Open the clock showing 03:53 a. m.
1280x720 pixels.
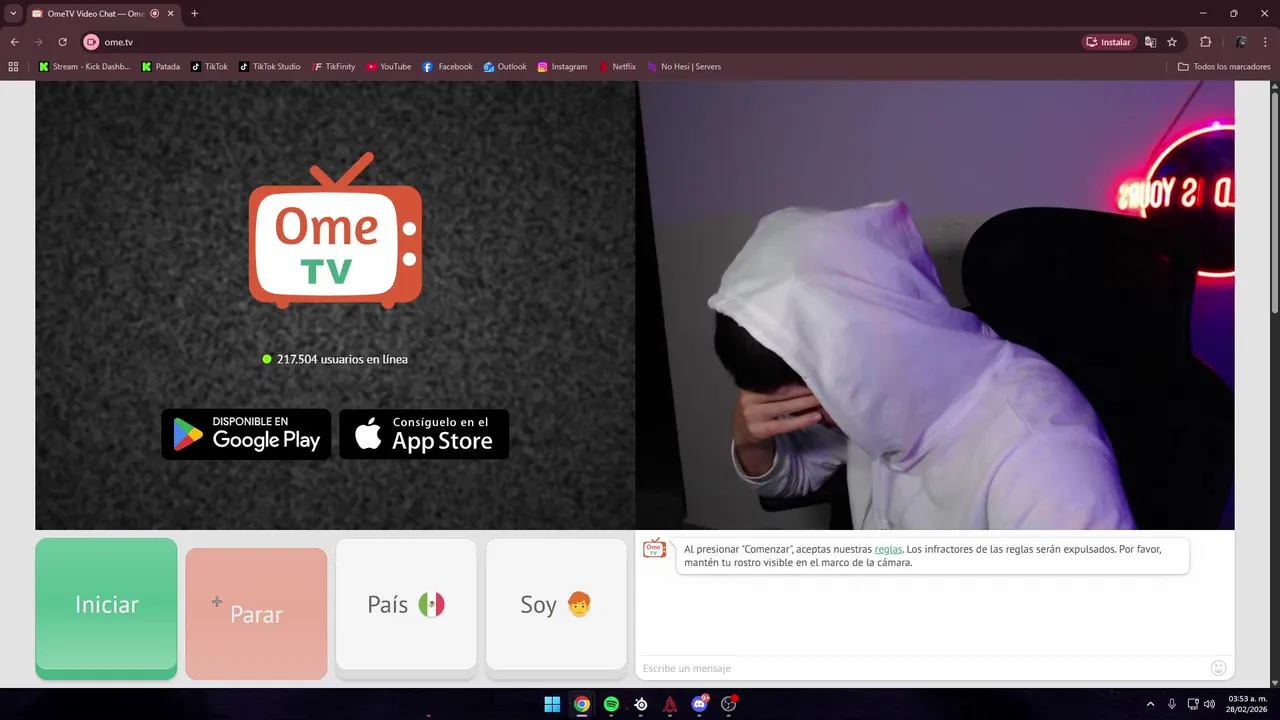coord(1247,704)
